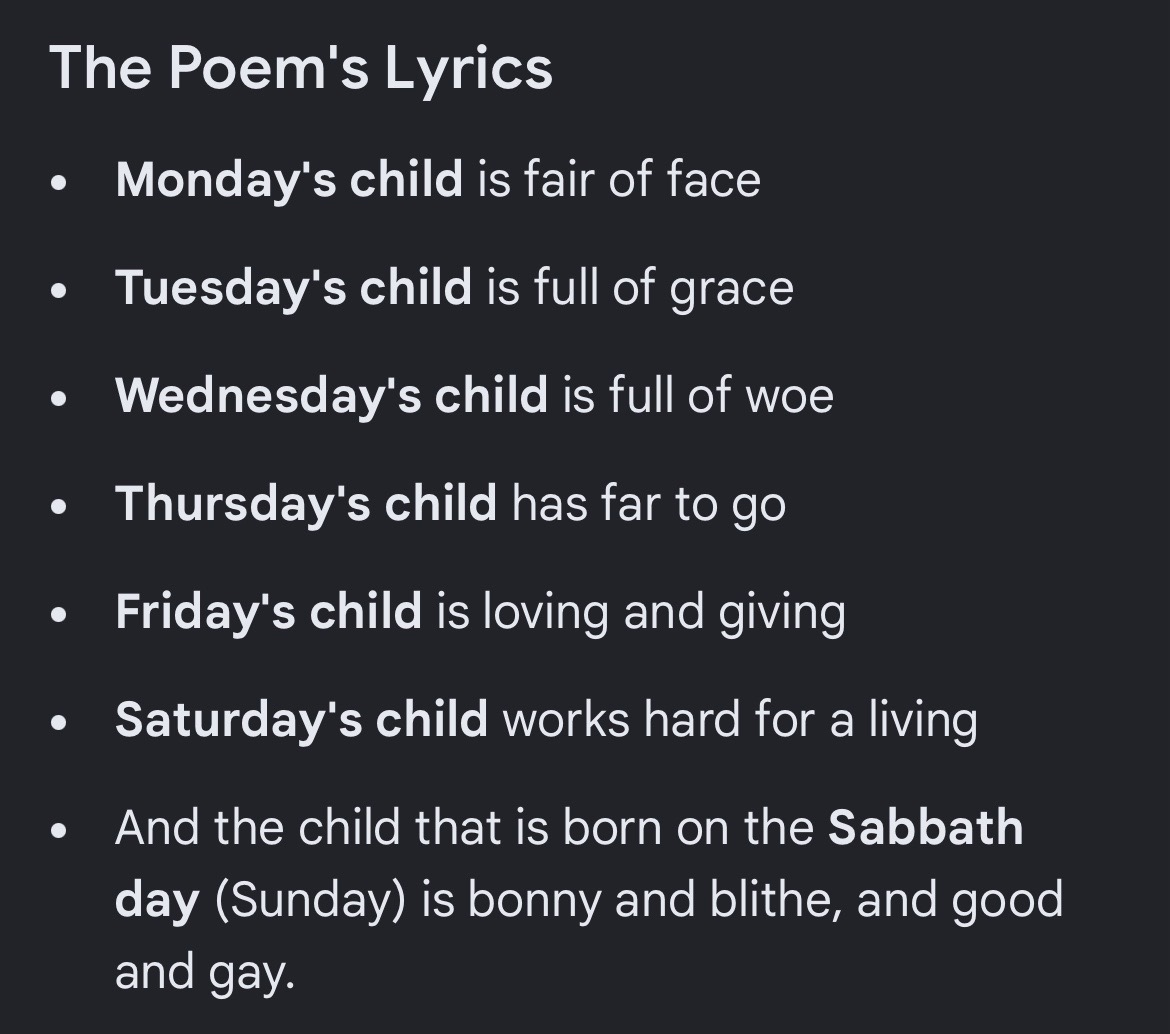
Task: Click the word '(Sunday)' in parentheses
Action: [x=310, y=900]
